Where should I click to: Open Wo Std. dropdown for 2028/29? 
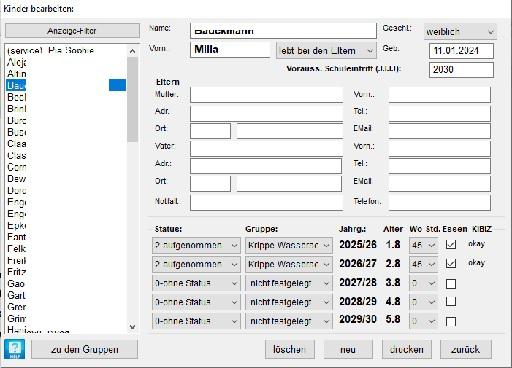coord(423,302)
